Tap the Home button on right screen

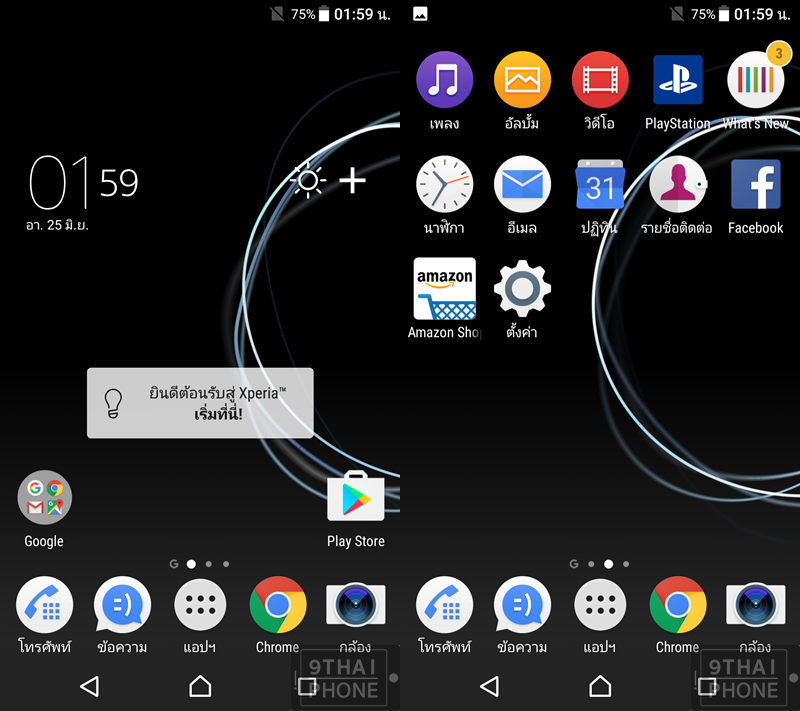[600, 686]
